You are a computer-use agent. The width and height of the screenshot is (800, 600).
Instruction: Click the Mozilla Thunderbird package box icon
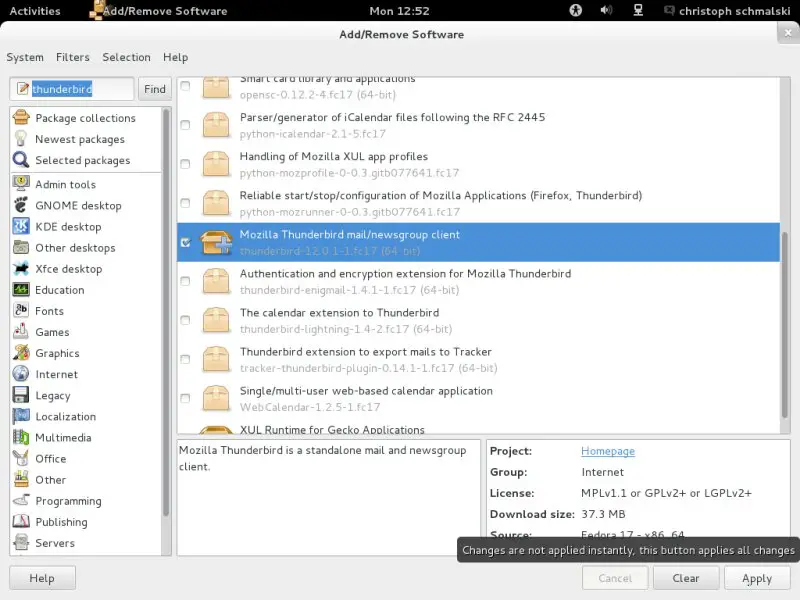tap(216, 242)
